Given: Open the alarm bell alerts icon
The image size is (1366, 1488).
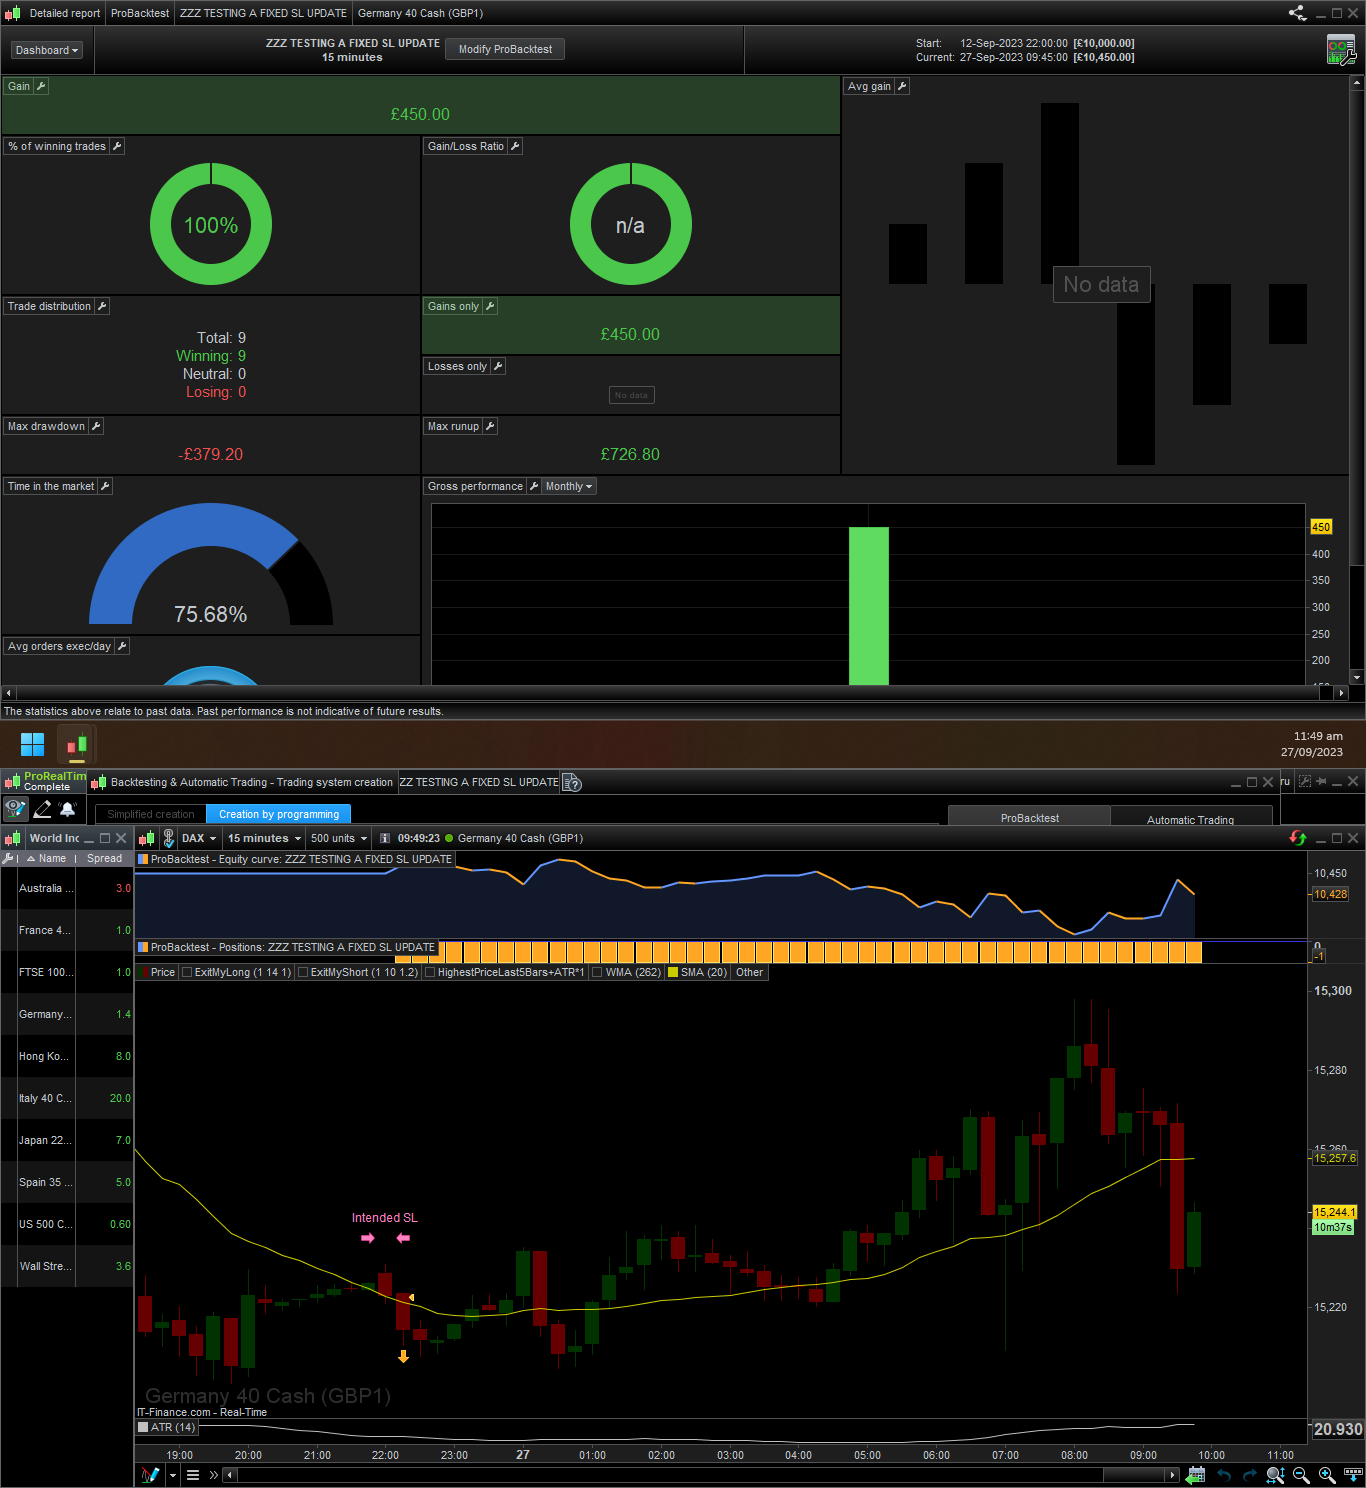Looking at the screenshot, I should point(68,809).
